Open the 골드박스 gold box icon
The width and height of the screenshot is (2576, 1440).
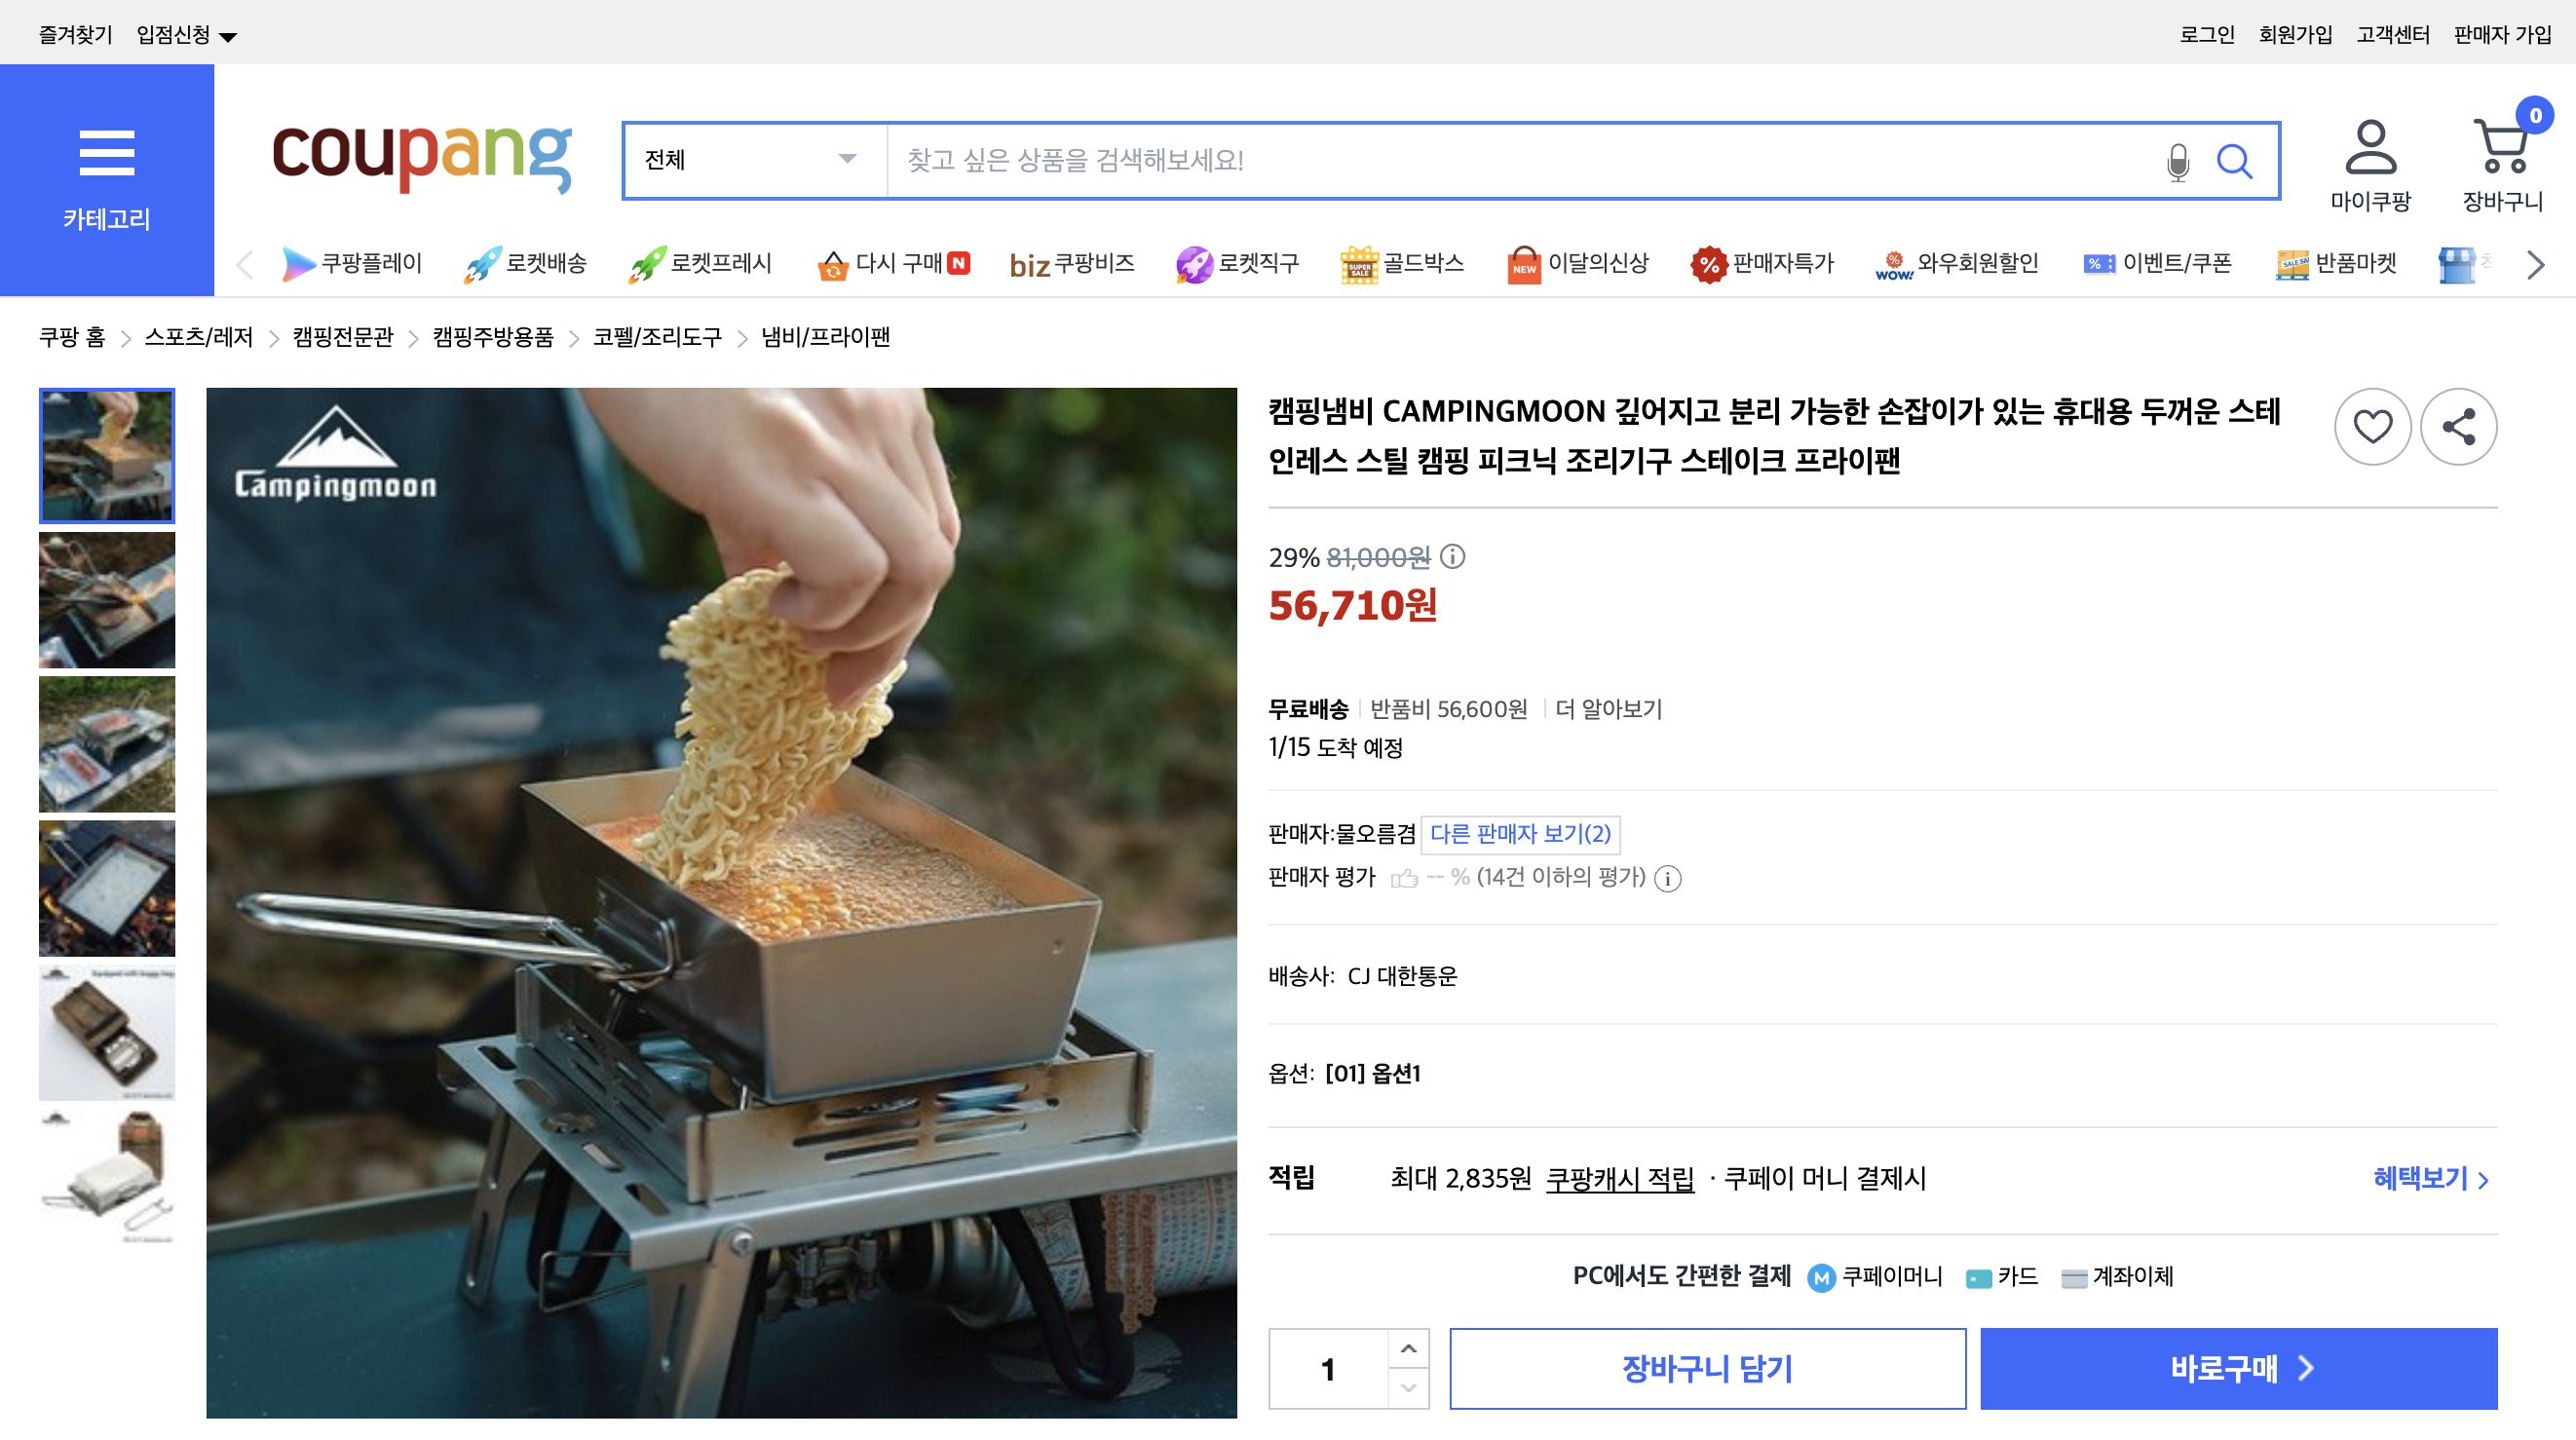1357,263
